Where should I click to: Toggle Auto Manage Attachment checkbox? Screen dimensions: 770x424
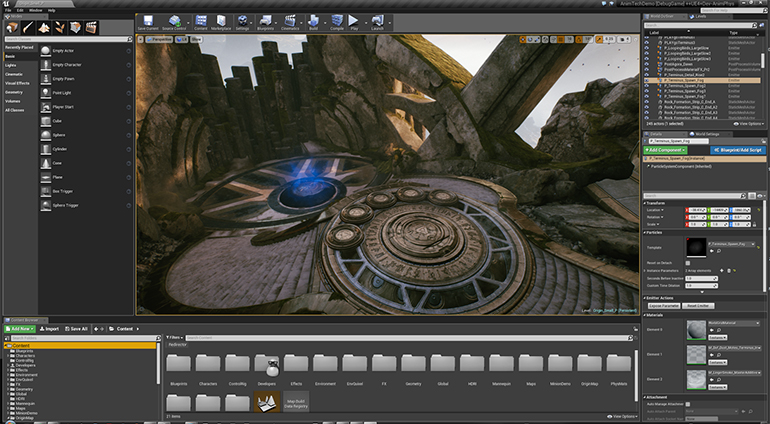tap(688, 404)
